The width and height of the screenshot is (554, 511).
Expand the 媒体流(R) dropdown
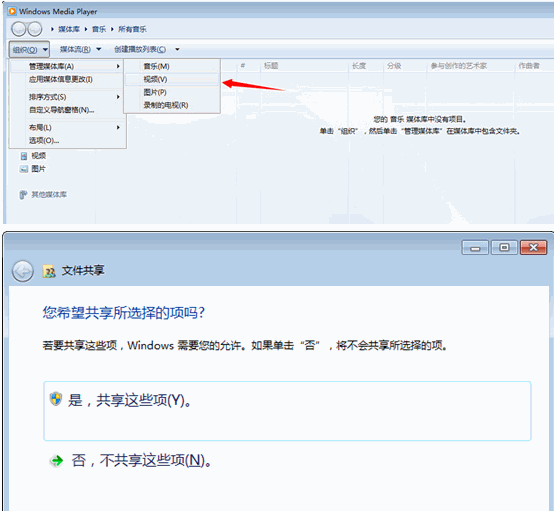(81, 49)
